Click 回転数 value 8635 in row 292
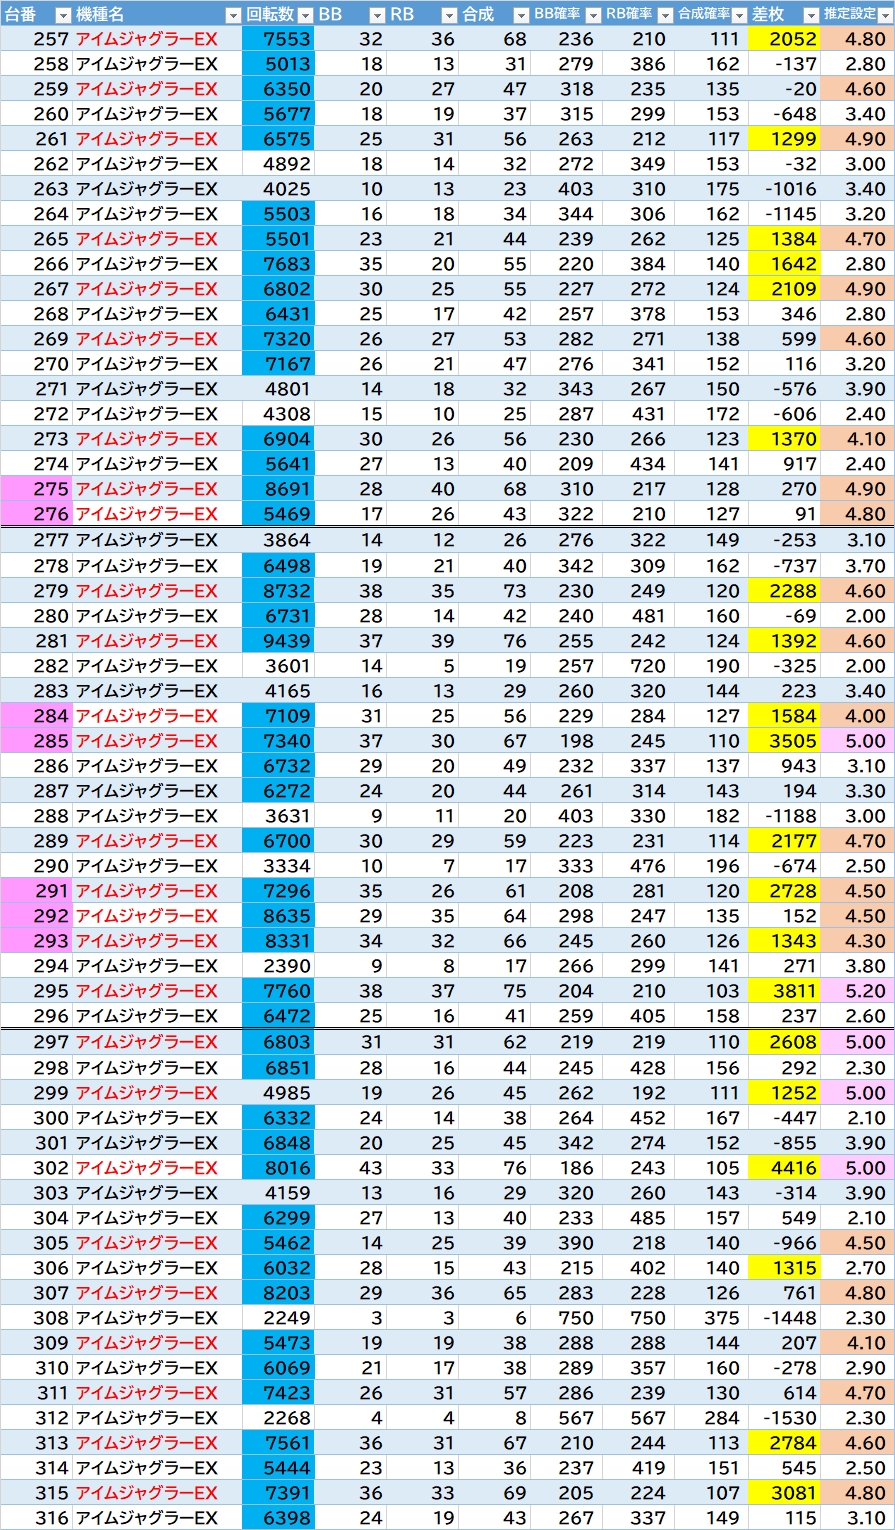This screenshot has height=1530, width=895. coord(278,916)
